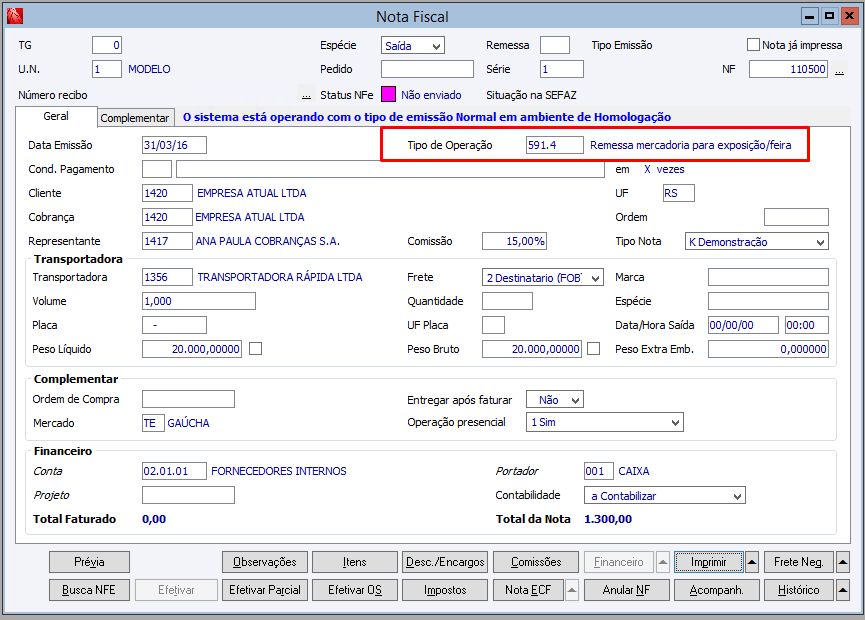Screen dimensions: 865x620
Task: Open the Itens button
Action: pos(355,562)
